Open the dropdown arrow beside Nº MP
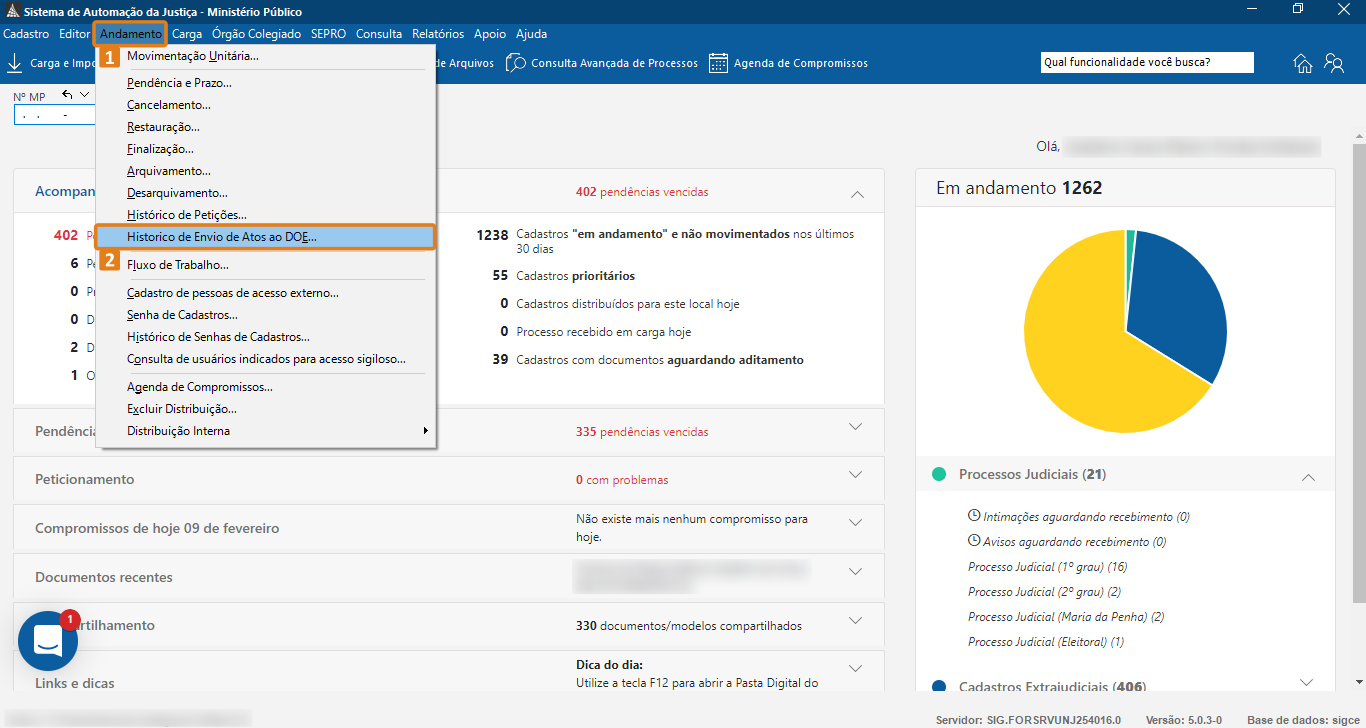 [x=84, y=92]
